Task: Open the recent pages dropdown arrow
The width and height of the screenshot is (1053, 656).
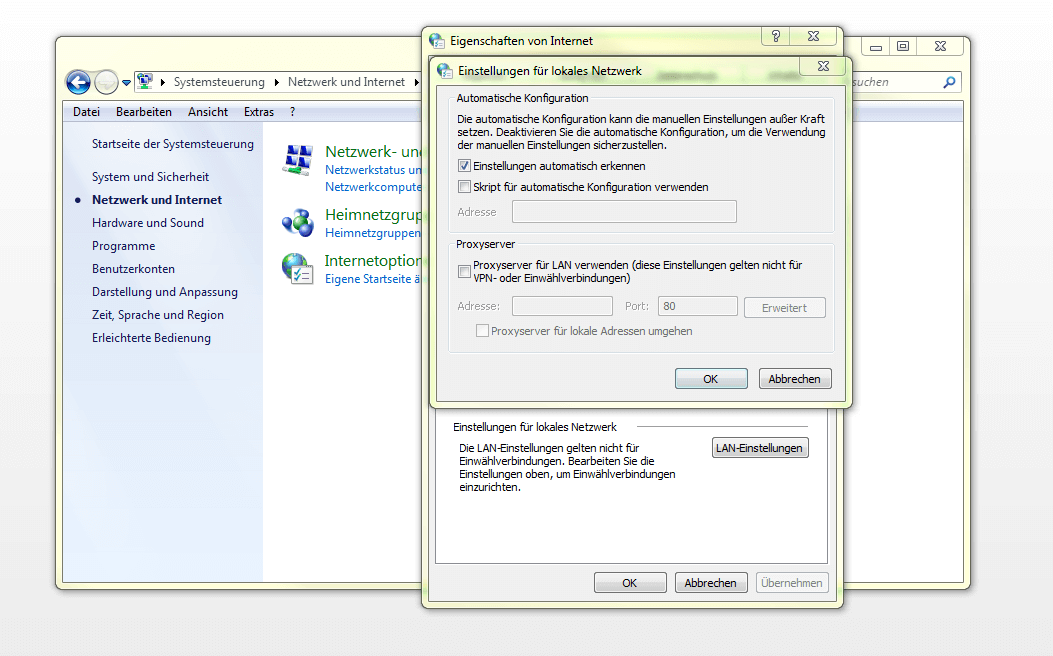Action: point(127,83)
